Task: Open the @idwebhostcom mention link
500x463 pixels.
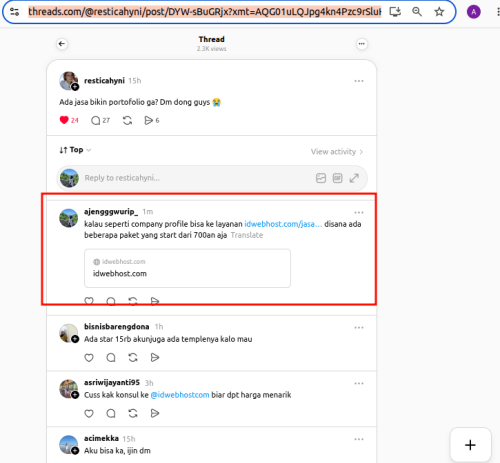Action: pyautogui.click(x=180, y=395)
